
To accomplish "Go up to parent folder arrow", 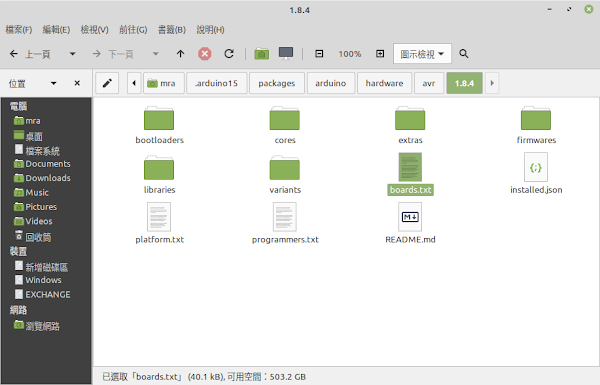I will point(181,54).
